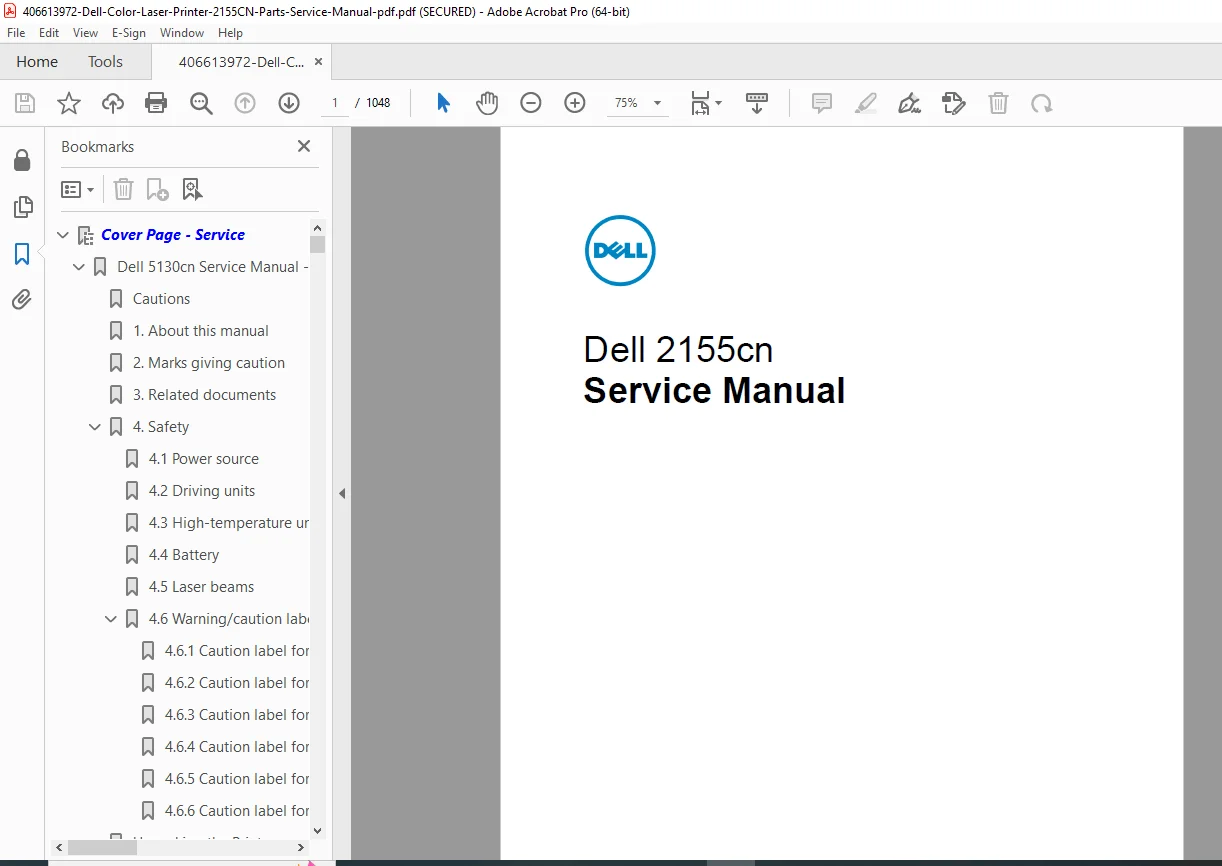Click the page number input field

(x=335, y=103)
